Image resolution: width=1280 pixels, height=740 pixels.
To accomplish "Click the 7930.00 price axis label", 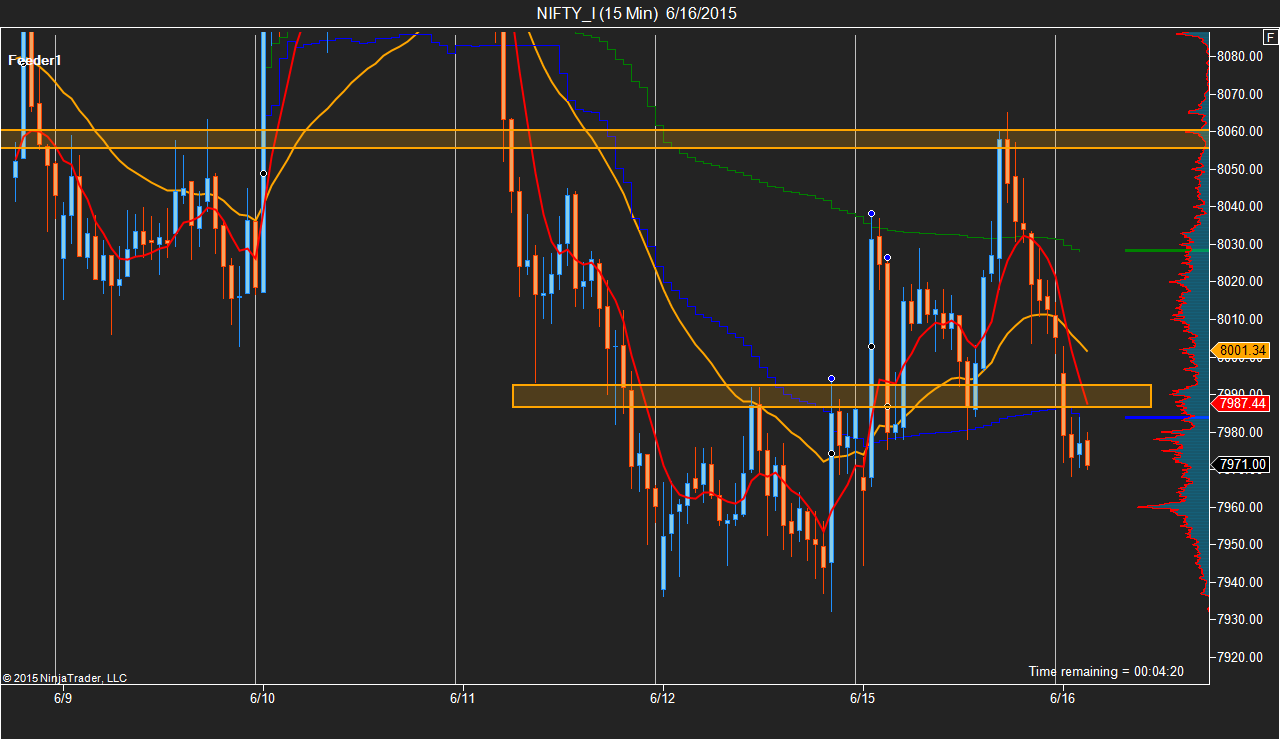I will point(1240,619).
